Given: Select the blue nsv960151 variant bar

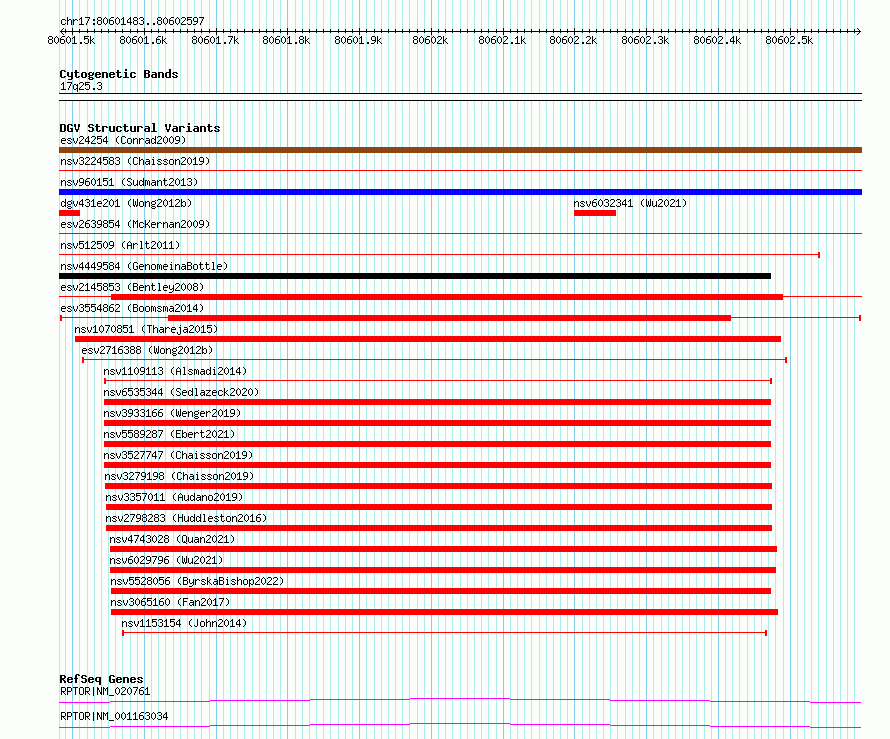Looking at the screenshot, I should (x=460, y=192).
